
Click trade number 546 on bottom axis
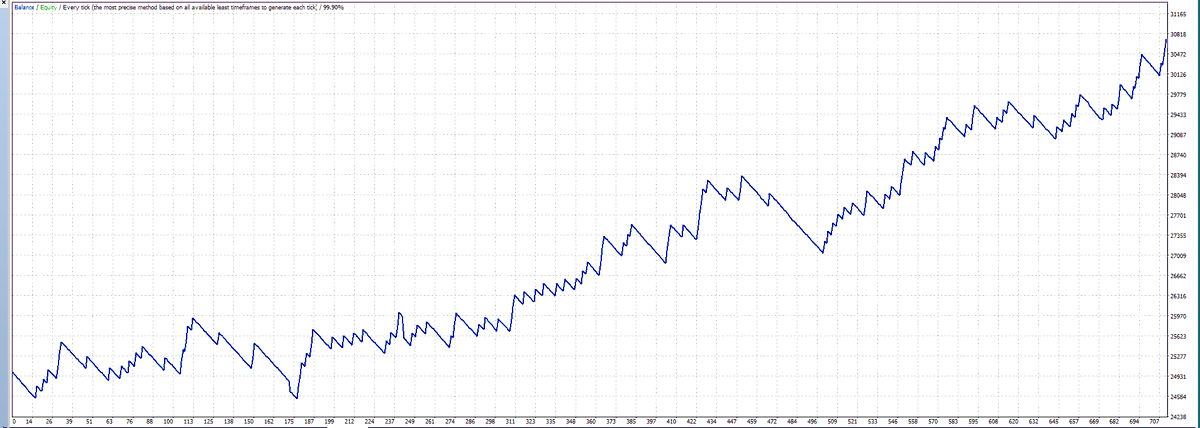(x=894, y=422)
